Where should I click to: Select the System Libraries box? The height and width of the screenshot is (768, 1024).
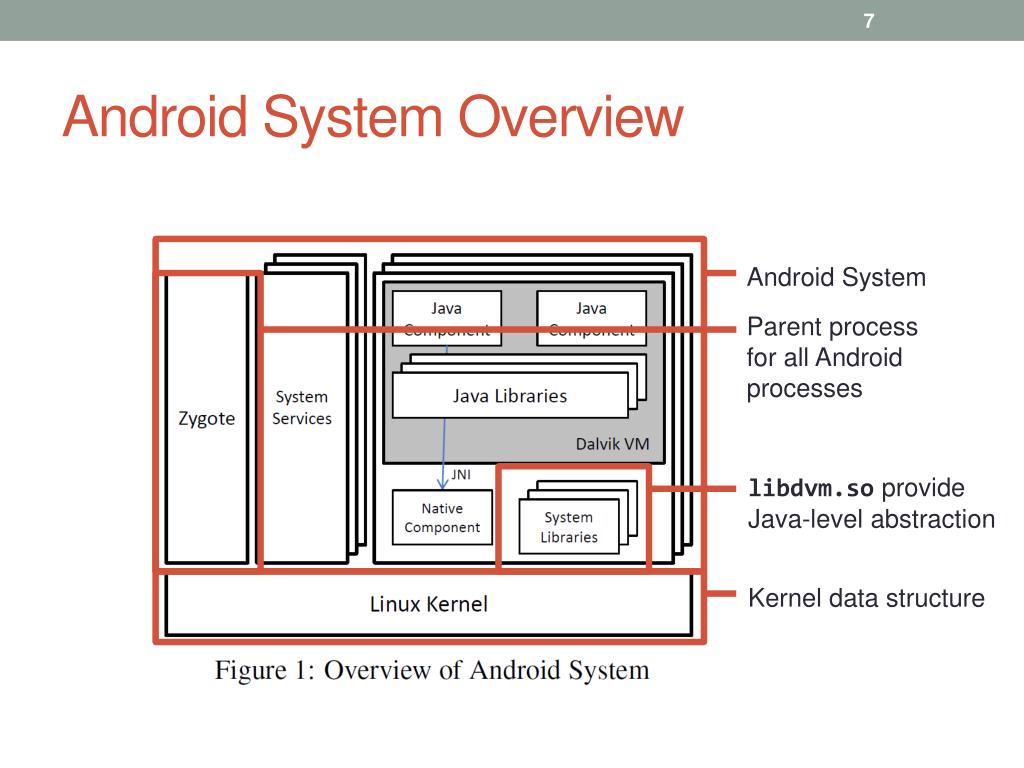[x=569, y=527]
